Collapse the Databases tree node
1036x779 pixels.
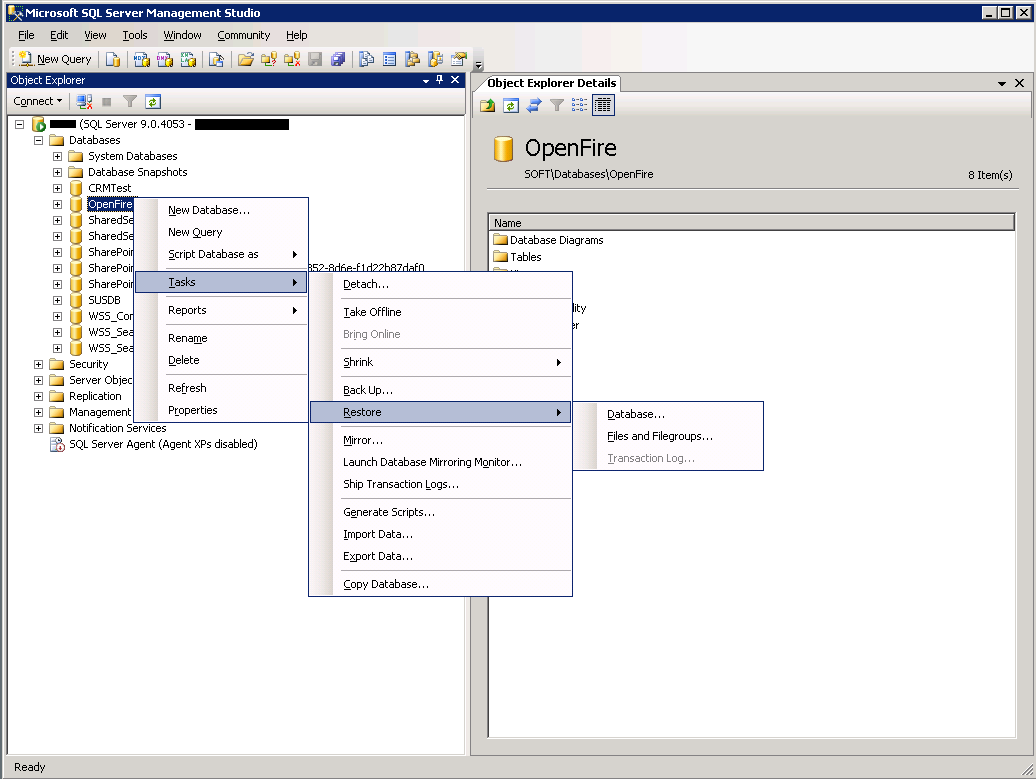click(x=38, y=140)
